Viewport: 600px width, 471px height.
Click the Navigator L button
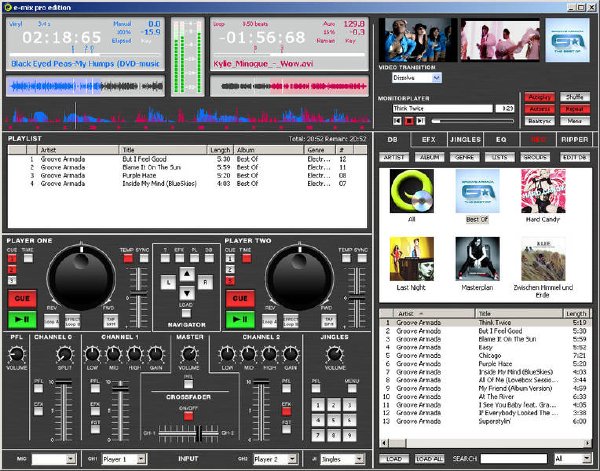(168, 282)
